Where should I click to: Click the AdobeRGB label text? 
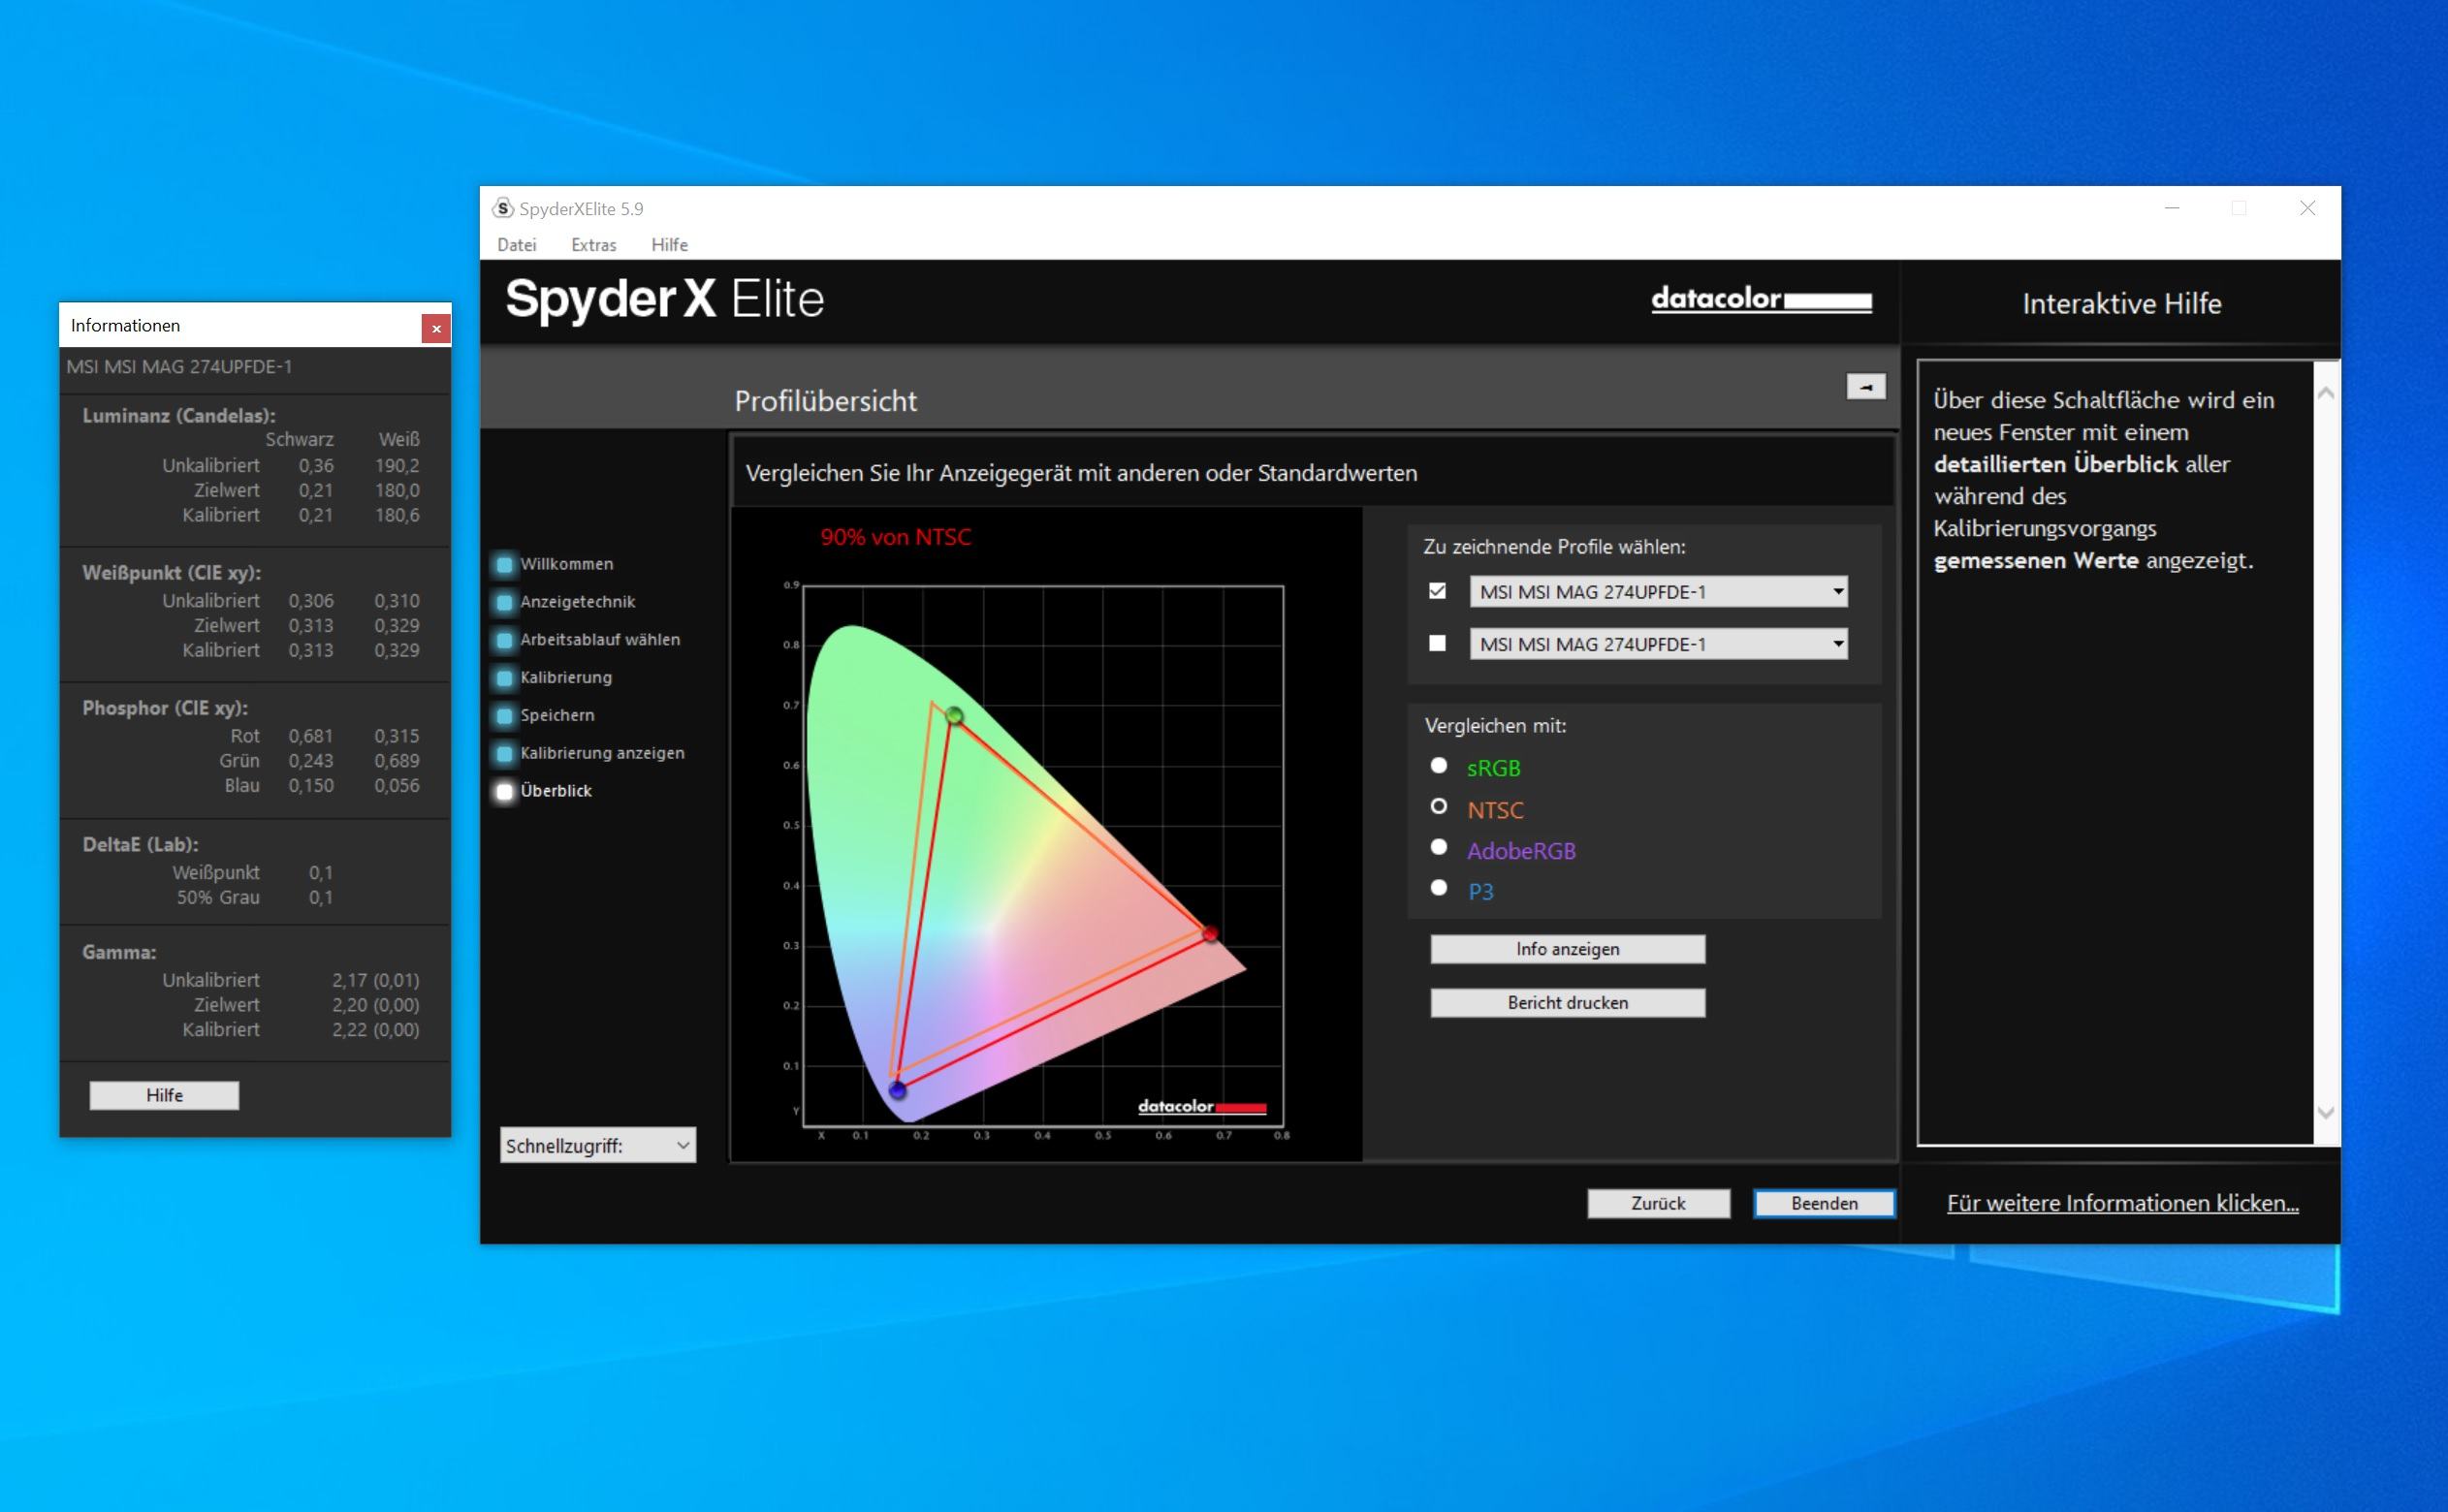click(1521, 851)
